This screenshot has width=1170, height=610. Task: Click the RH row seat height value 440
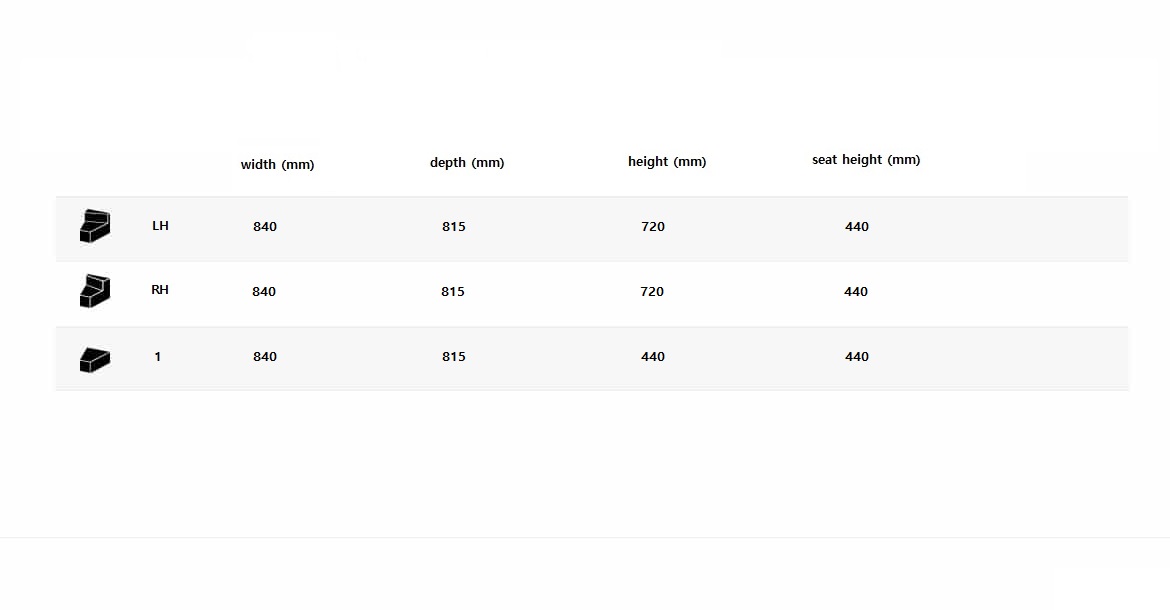(856, 292)
